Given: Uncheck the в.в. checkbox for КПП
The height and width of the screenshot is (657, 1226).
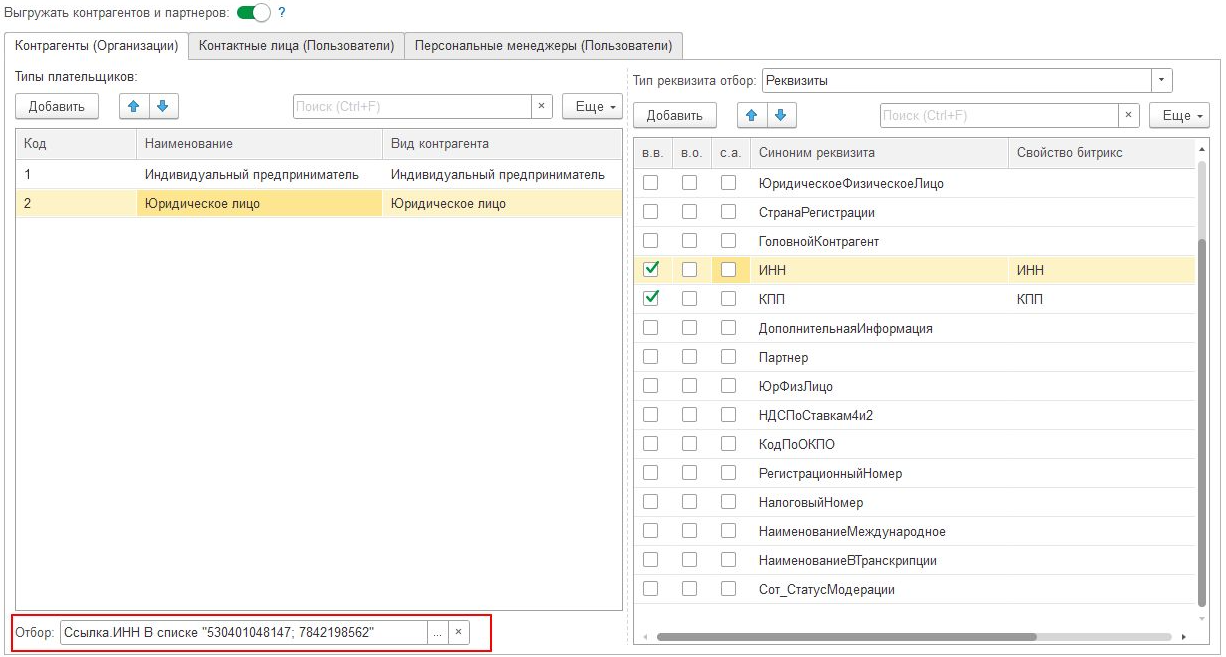Looking at the screenshot, I should pos(651,298).
